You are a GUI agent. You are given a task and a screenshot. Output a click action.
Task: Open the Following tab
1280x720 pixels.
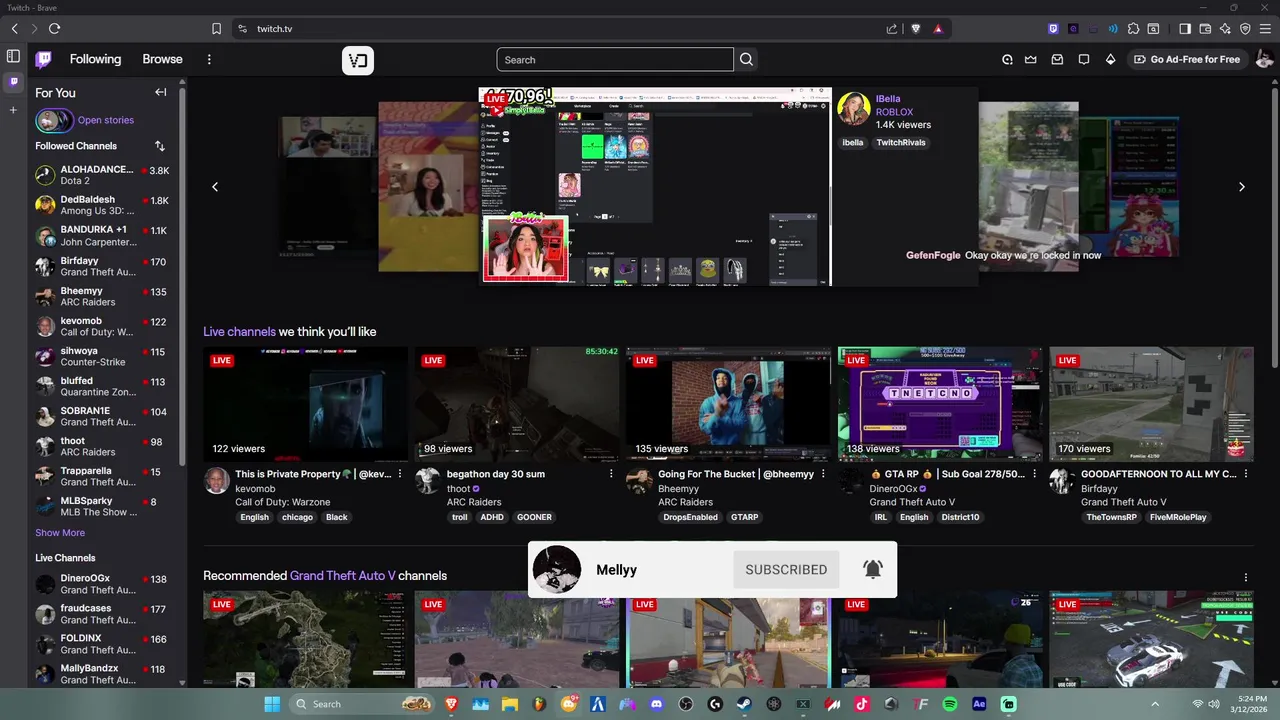95,59
